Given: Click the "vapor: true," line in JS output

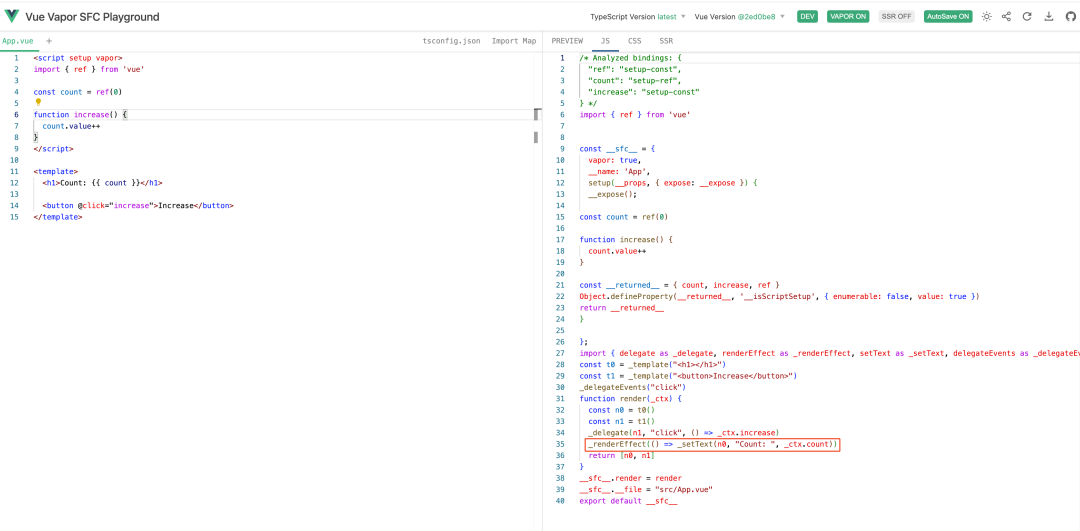Looking at the screenshot, I should pos(614,160).
